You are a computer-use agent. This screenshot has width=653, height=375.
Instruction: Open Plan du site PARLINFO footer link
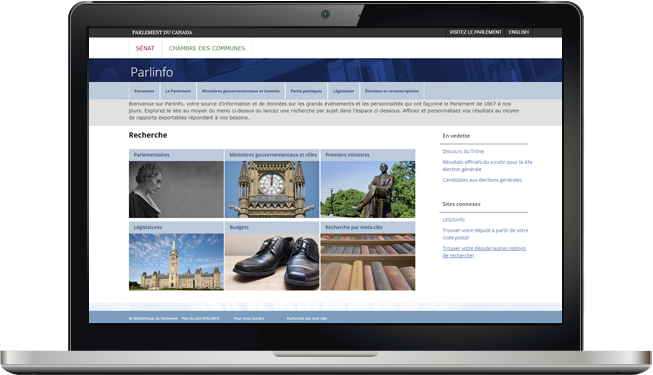(x=200, y=318)
